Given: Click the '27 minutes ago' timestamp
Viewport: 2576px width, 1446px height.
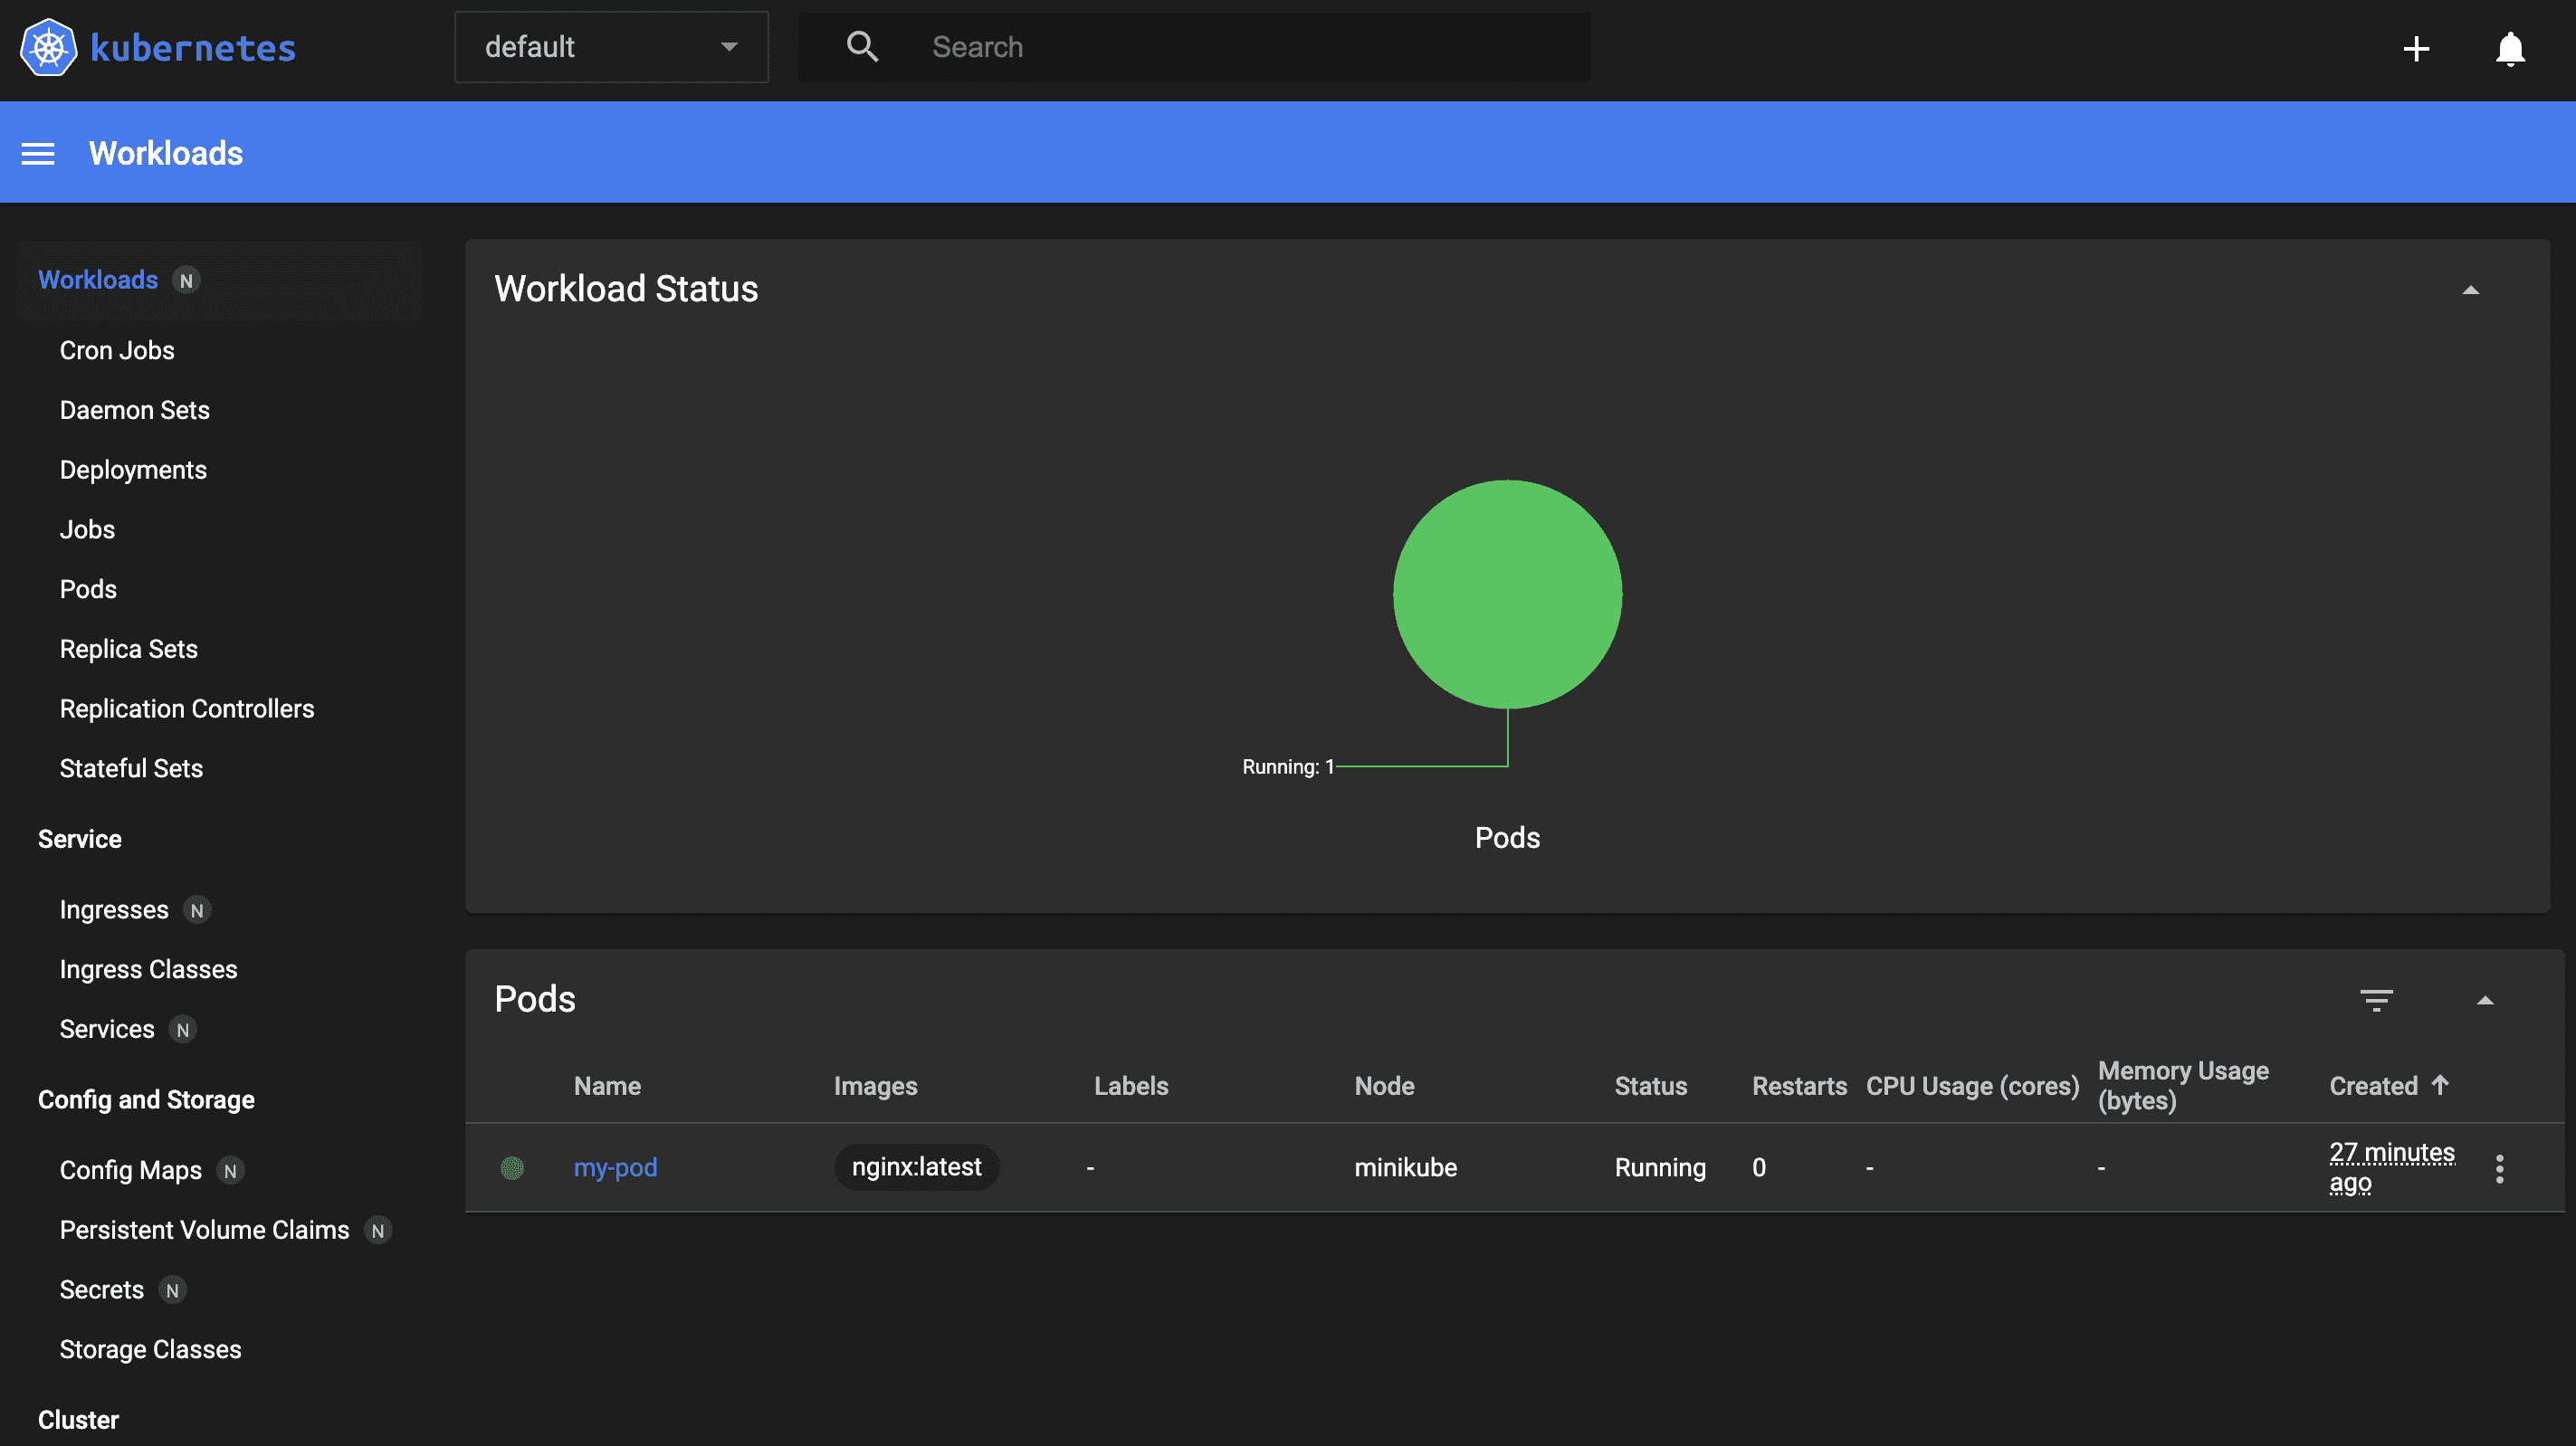Looking at the screenshot, I should click(x=2391, y=1168).
